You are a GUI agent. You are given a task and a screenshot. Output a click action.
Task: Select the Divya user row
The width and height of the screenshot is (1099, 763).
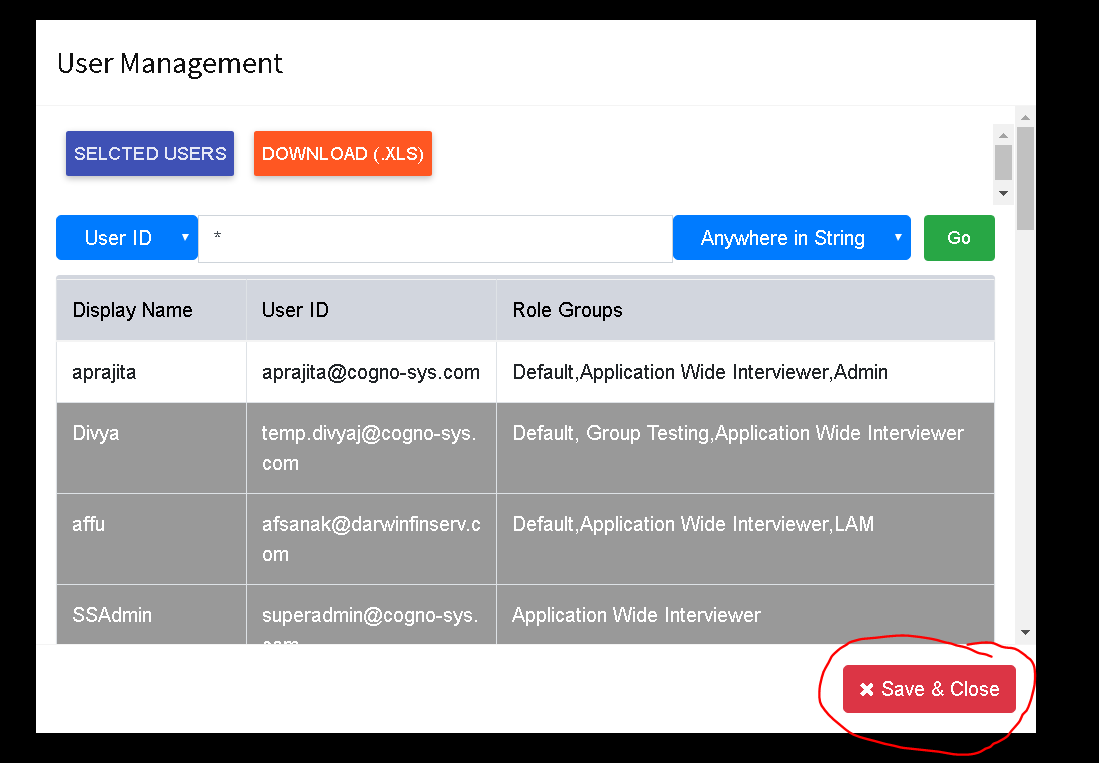525,448
